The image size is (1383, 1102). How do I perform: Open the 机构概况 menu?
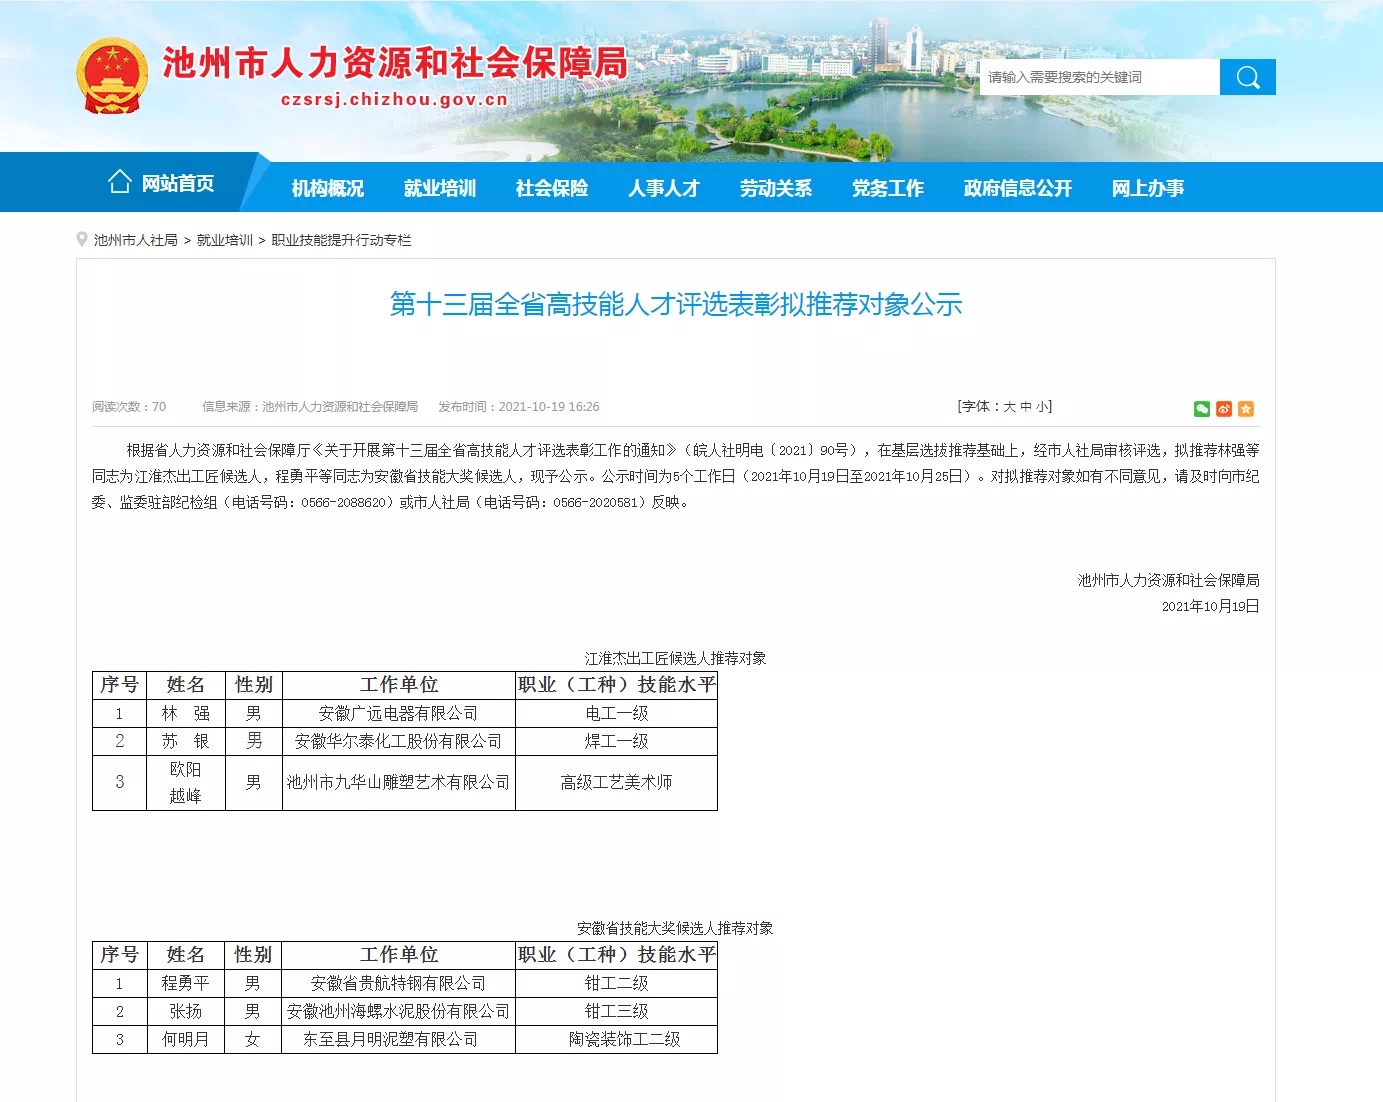click(x=328, y=188)
